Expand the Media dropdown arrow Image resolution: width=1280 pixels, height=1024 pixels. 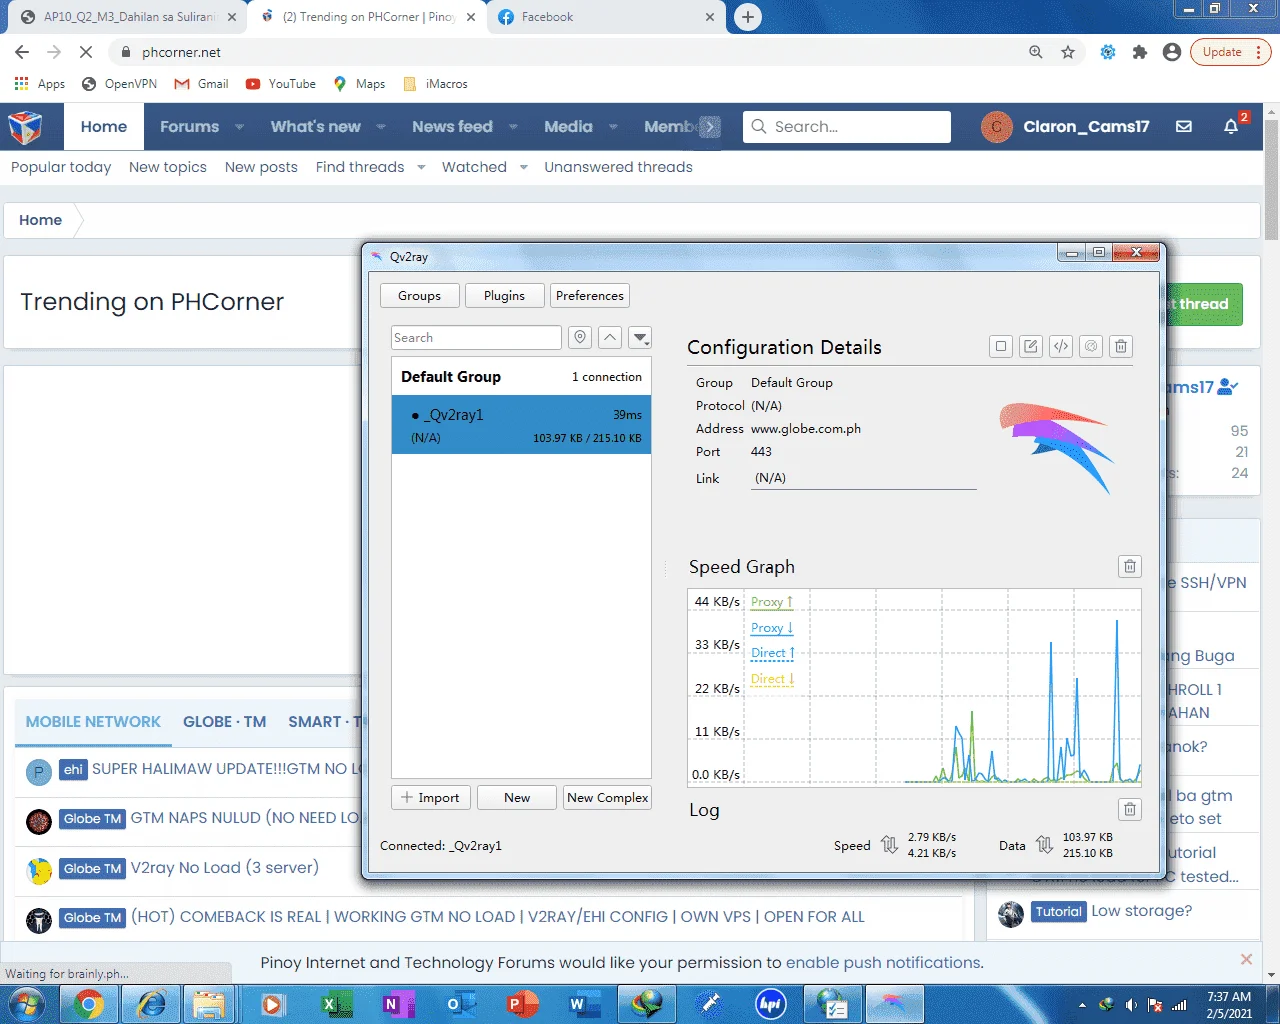coord(613,127)
